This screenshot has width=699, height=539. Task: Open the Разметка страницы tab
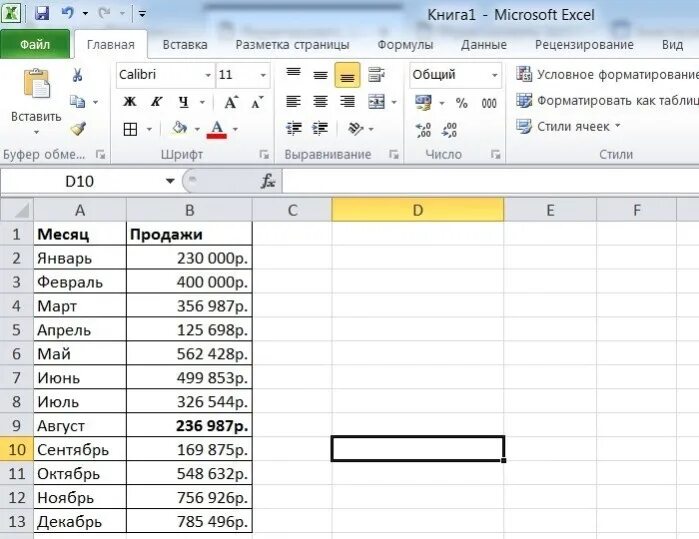(292, 45)
